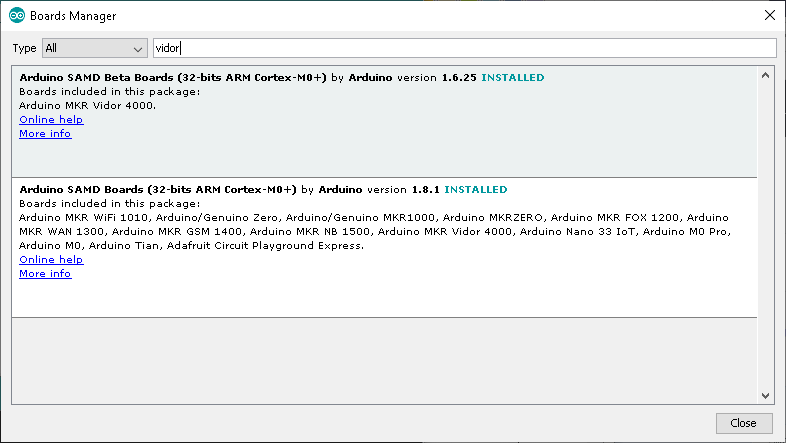
Task: Select the Arduino SAMD Beta Boards package title
Action: click(173, 78)
